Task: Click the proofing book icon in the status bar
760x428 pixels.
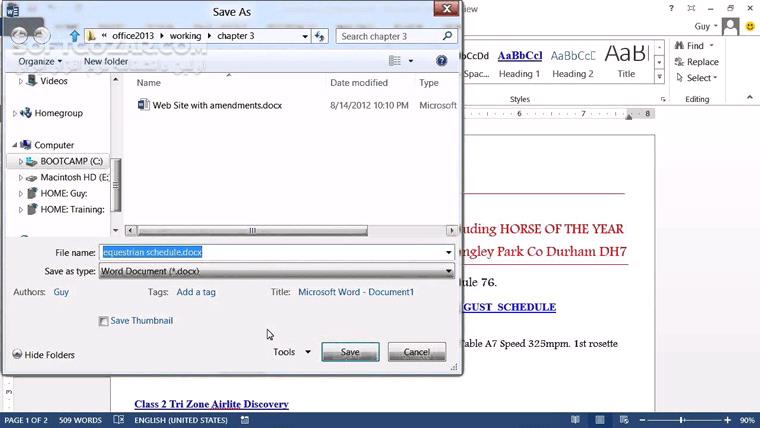Action: pos(119,420)
